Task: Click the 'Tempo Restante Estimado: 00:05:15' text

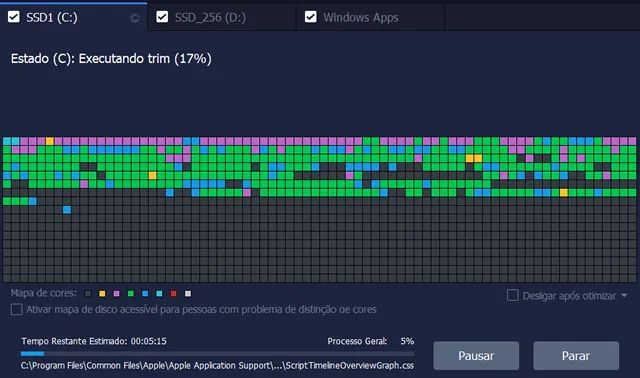Action: click(x=94, y=341)
